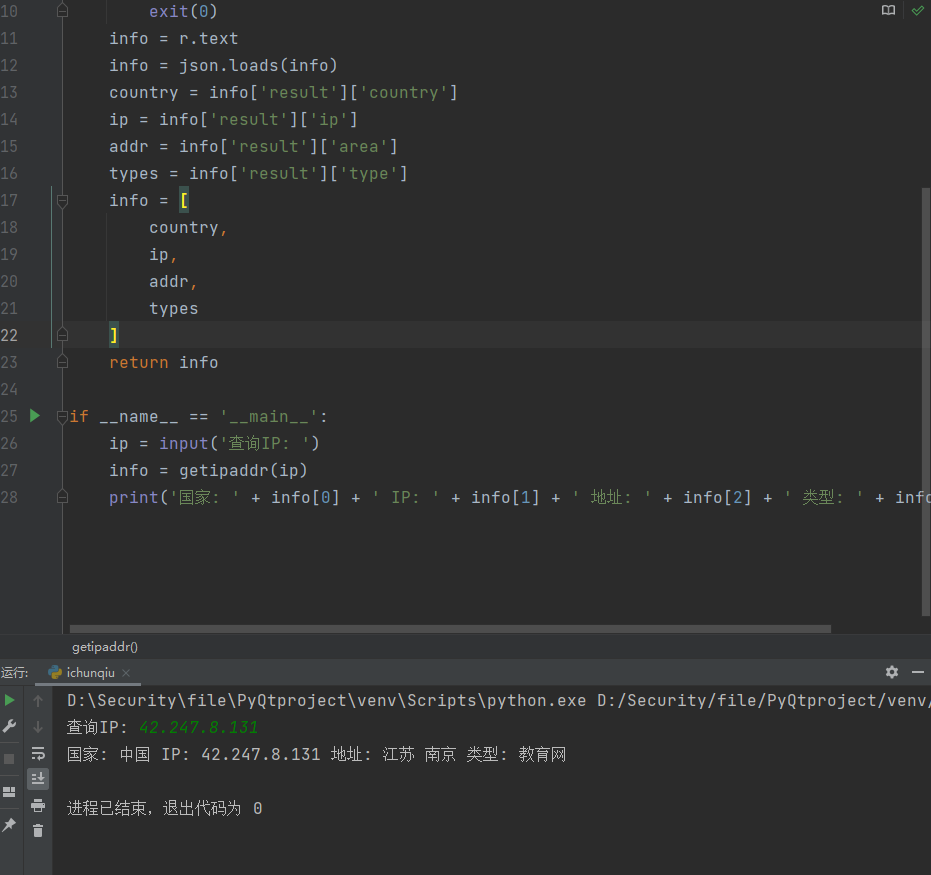
Task: Click the 进程已结束 exit code message
Action: pos(164,808)
